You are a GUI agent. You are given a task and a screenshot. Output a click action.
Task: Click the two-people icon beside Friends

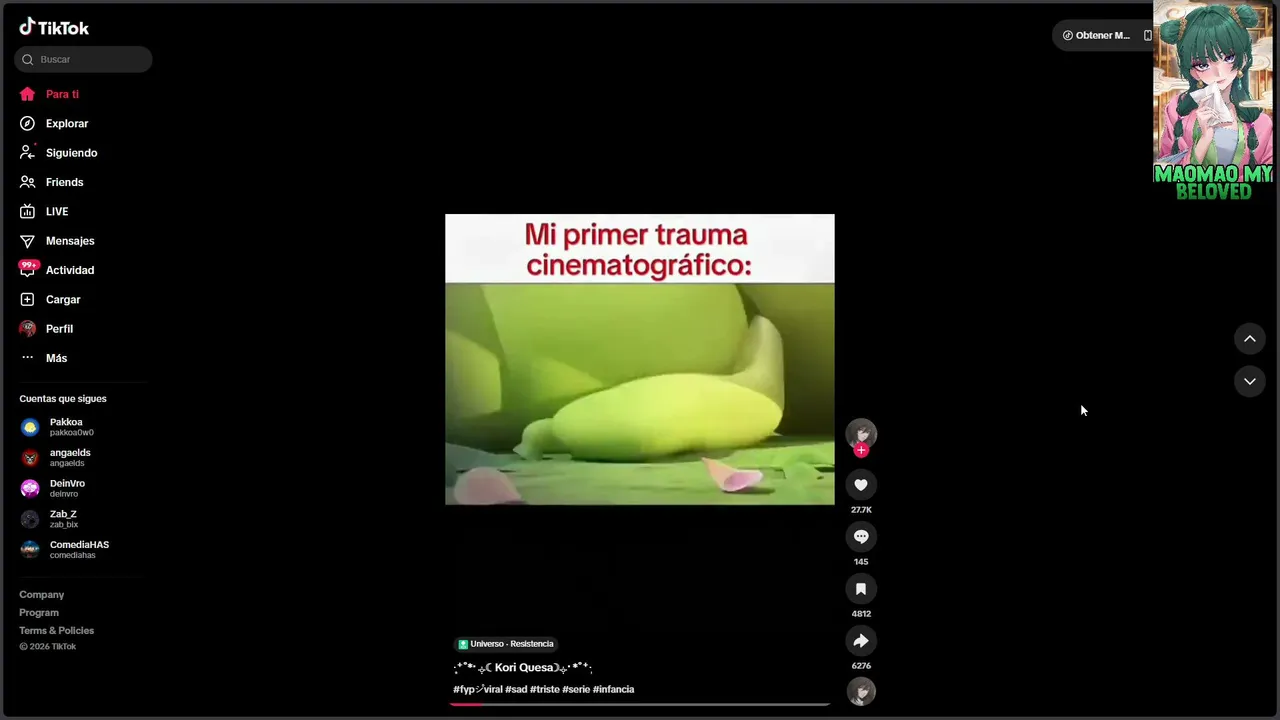click(x=27, y=182)
